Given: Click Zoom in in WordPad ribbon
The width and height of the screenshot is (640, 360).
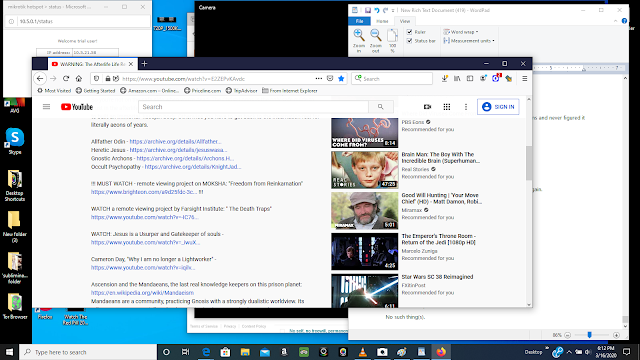Looking at the screenshot, I should [x=359, y=41].
